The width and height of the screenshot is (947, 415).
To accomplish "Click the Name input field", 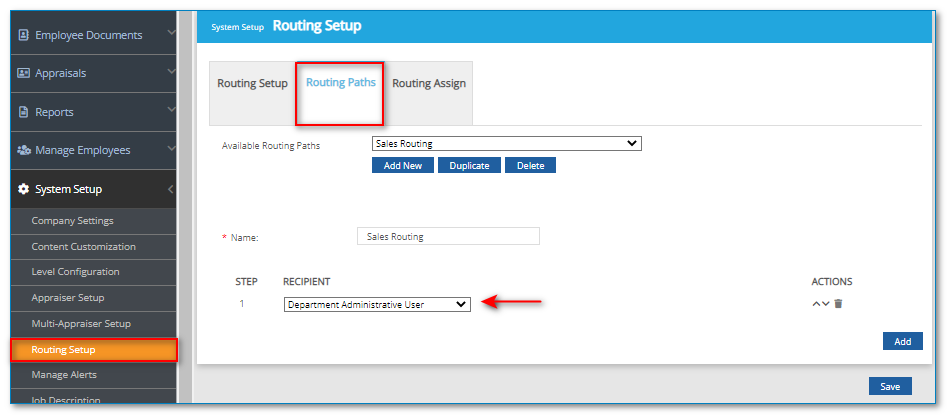I will click(447, 237).
